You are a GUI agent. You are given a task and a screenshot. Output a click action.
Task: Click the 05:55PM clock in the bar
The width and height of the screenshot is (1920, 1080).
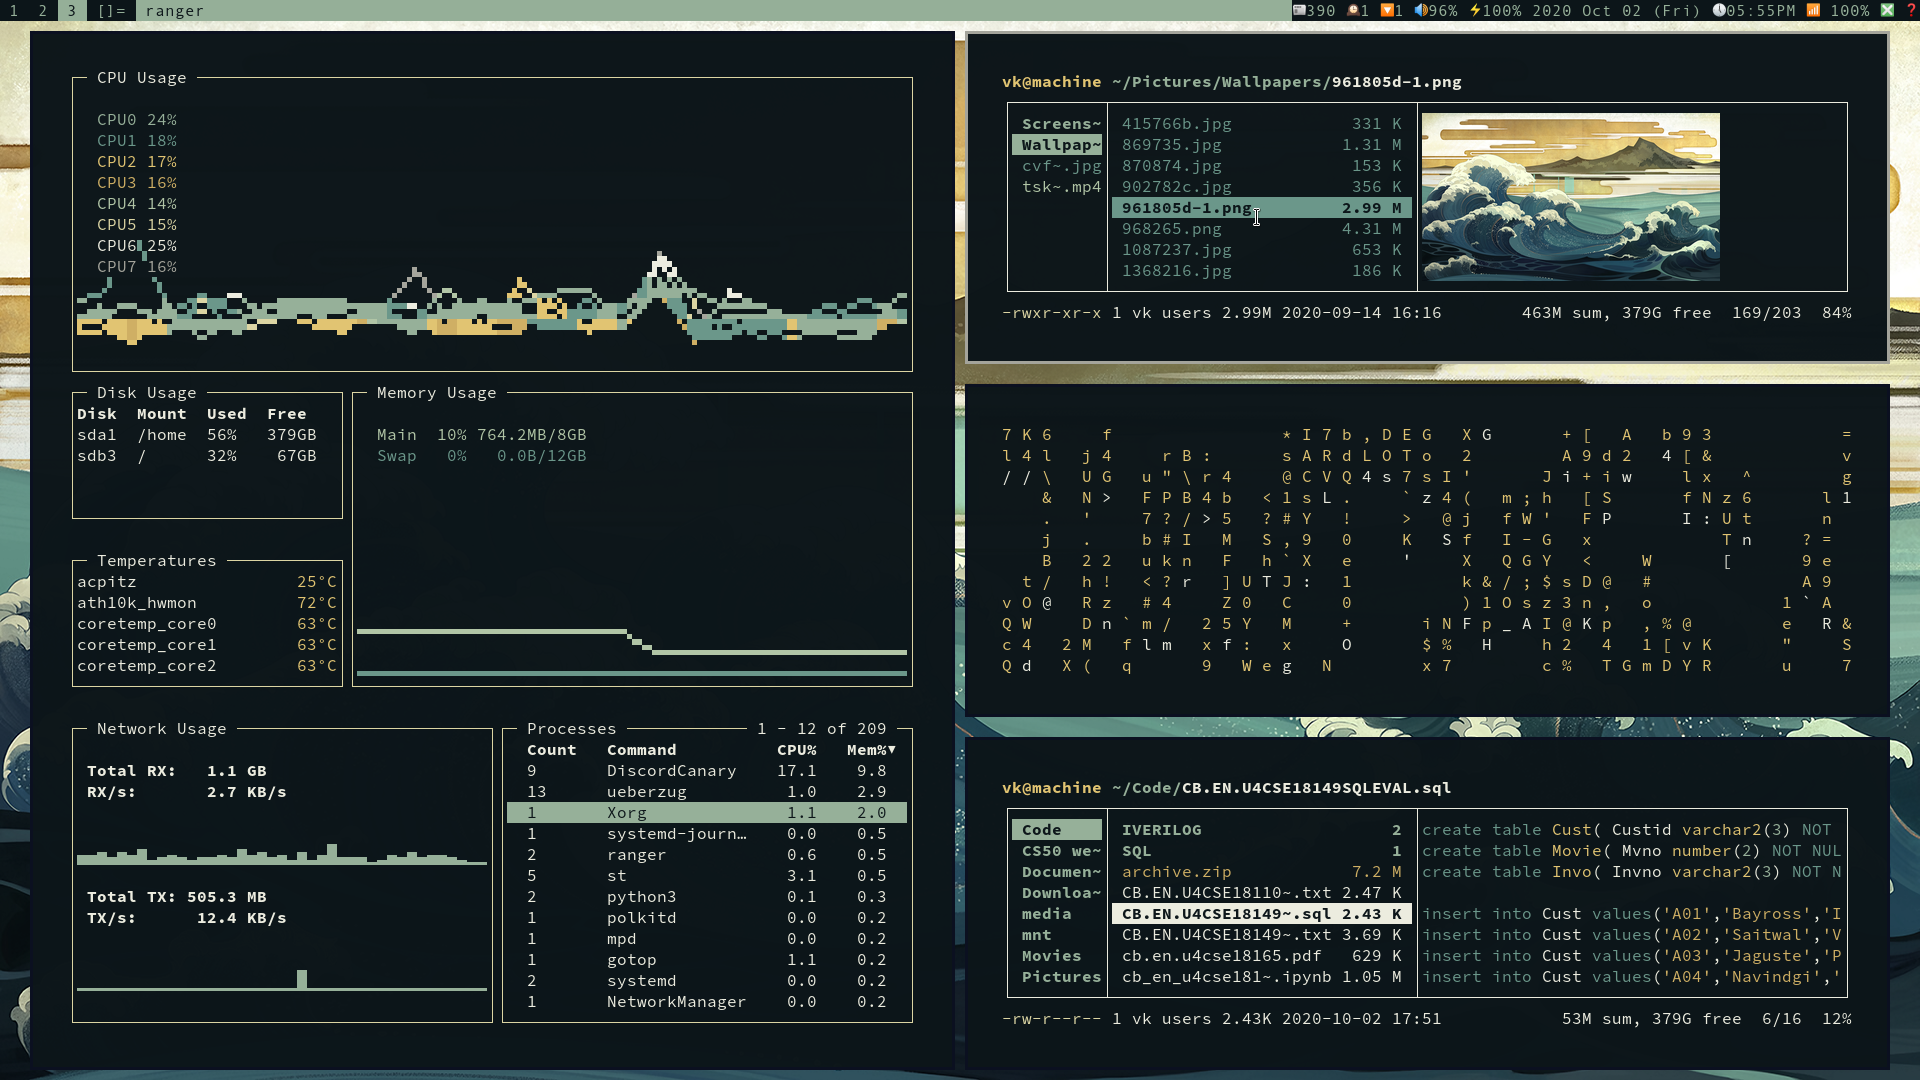point(1763,11)
